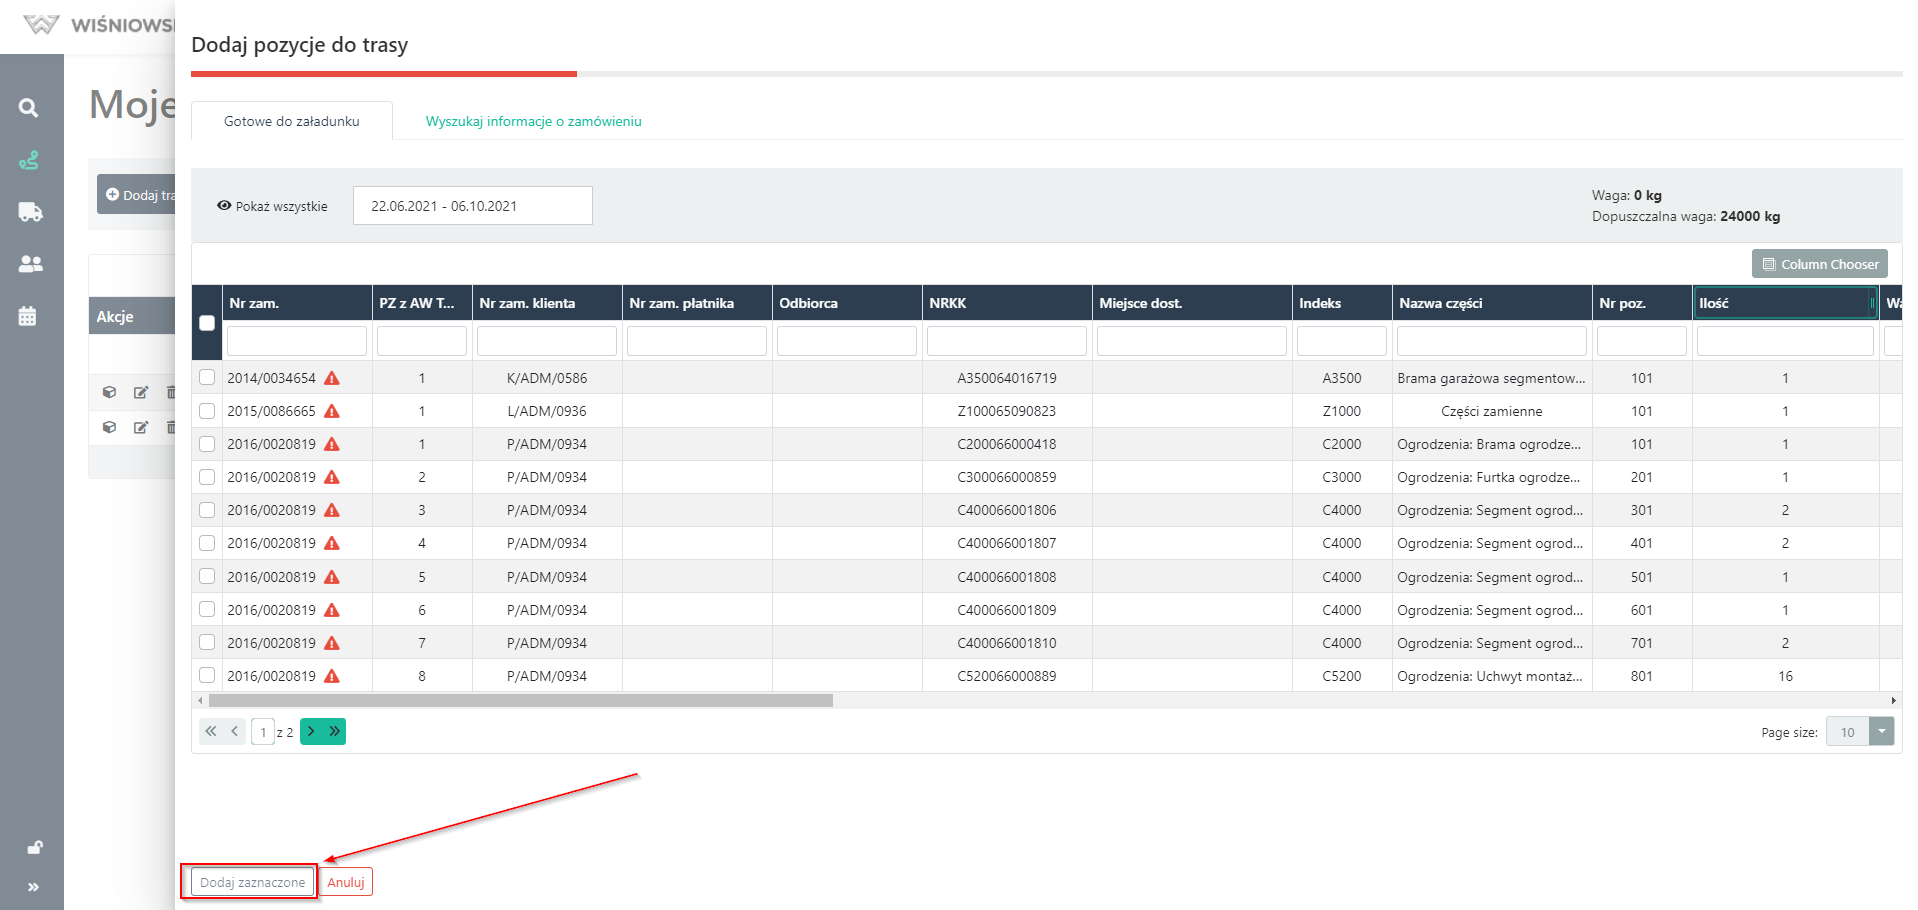The height and width of the screenshot is (910, 1918).
Task: Open the Column Chooser
Action: click(x=1819, y=264)
